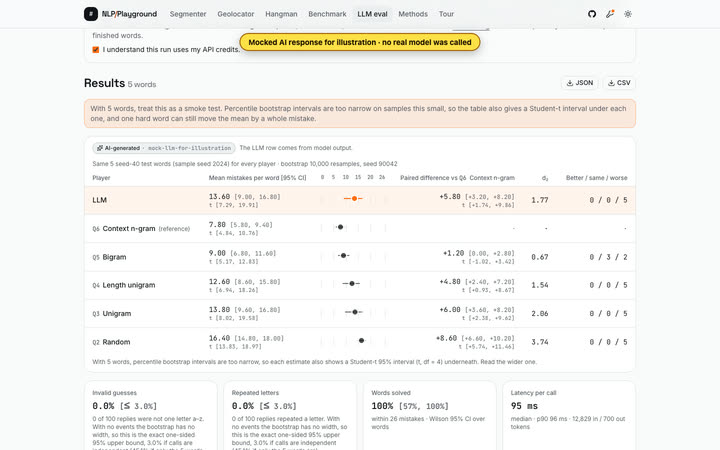Uncheck the API credits acknowledgment checkbox

click(x=96, y=50)
